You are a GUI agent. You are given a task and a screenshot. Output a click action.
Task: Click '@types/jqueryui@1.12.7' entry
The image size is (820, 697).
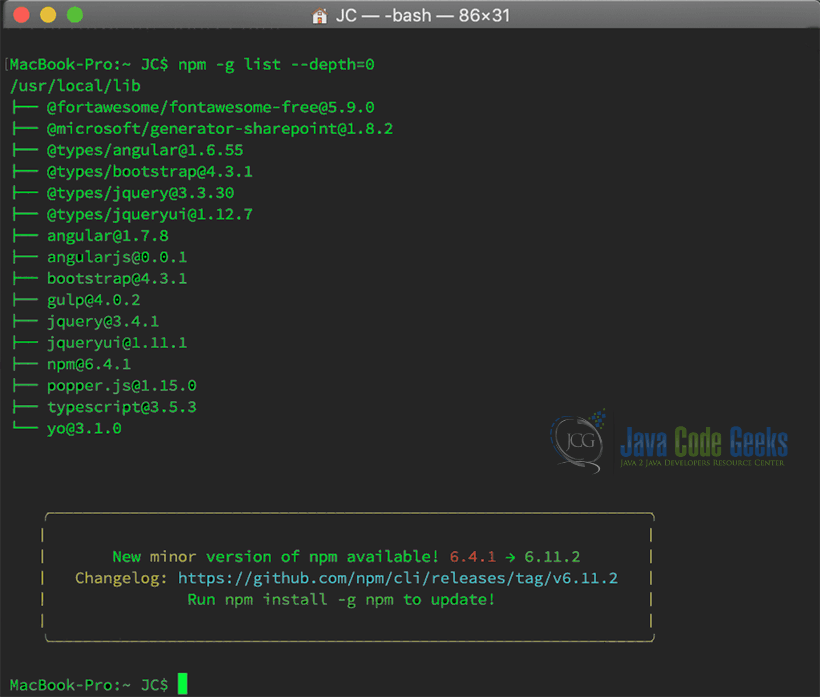[x=150, y=214]
